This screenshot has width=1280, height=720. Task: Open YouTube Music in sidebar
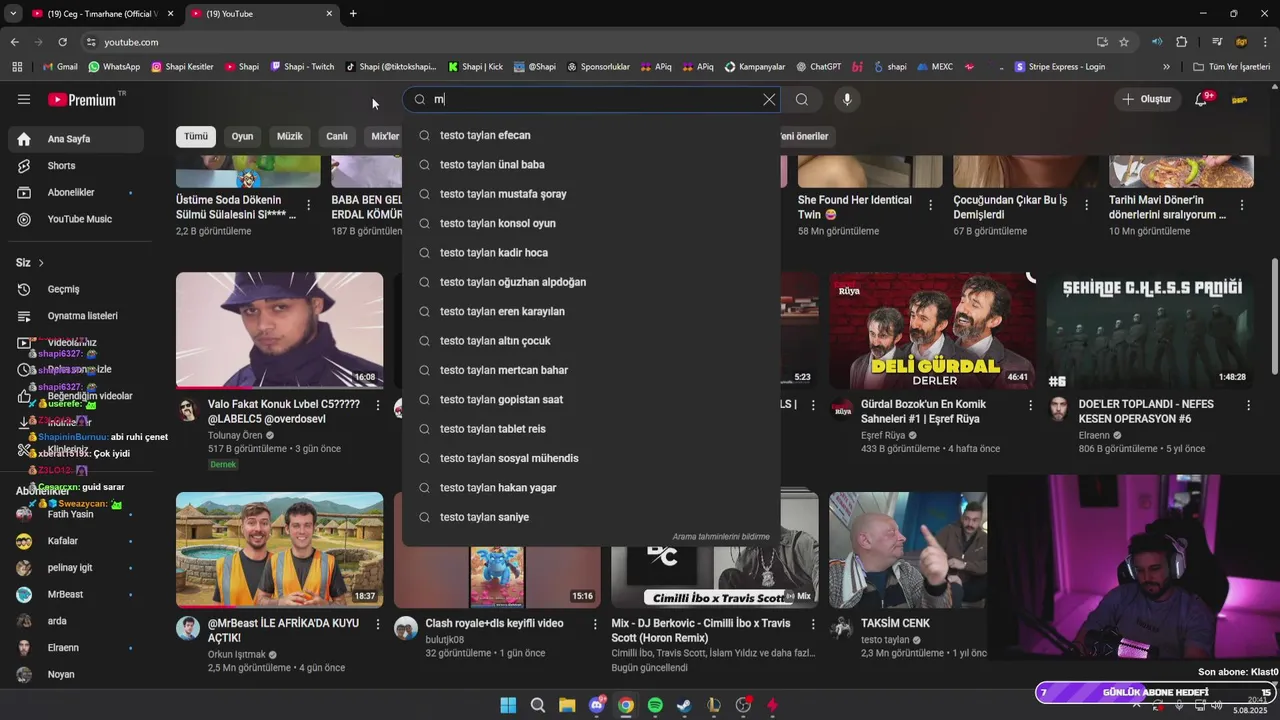78,219
